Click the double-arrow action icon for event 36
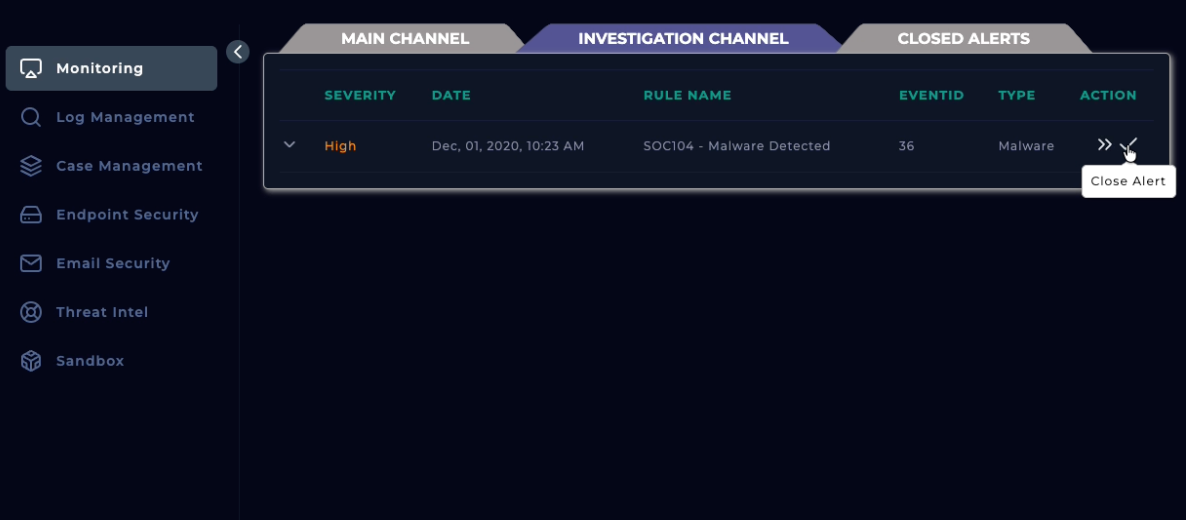Image resolution: width=1186 pixels, height=520 pixels. click(x=1104, y=145)
